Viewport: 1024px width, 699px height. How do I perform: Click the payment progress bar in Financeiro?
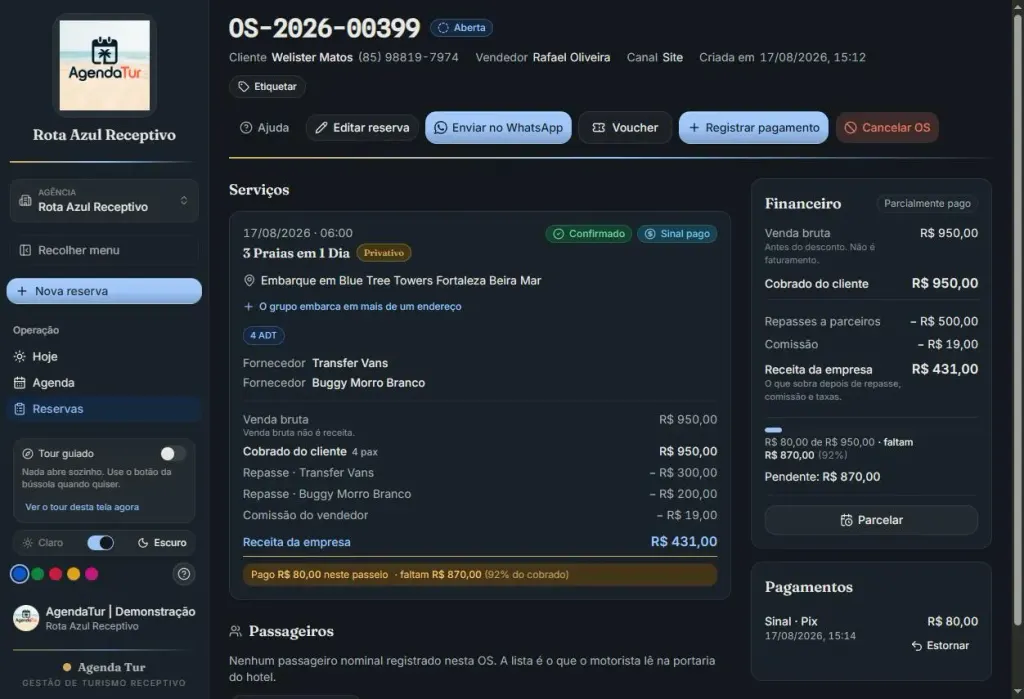tap(871, 430)
